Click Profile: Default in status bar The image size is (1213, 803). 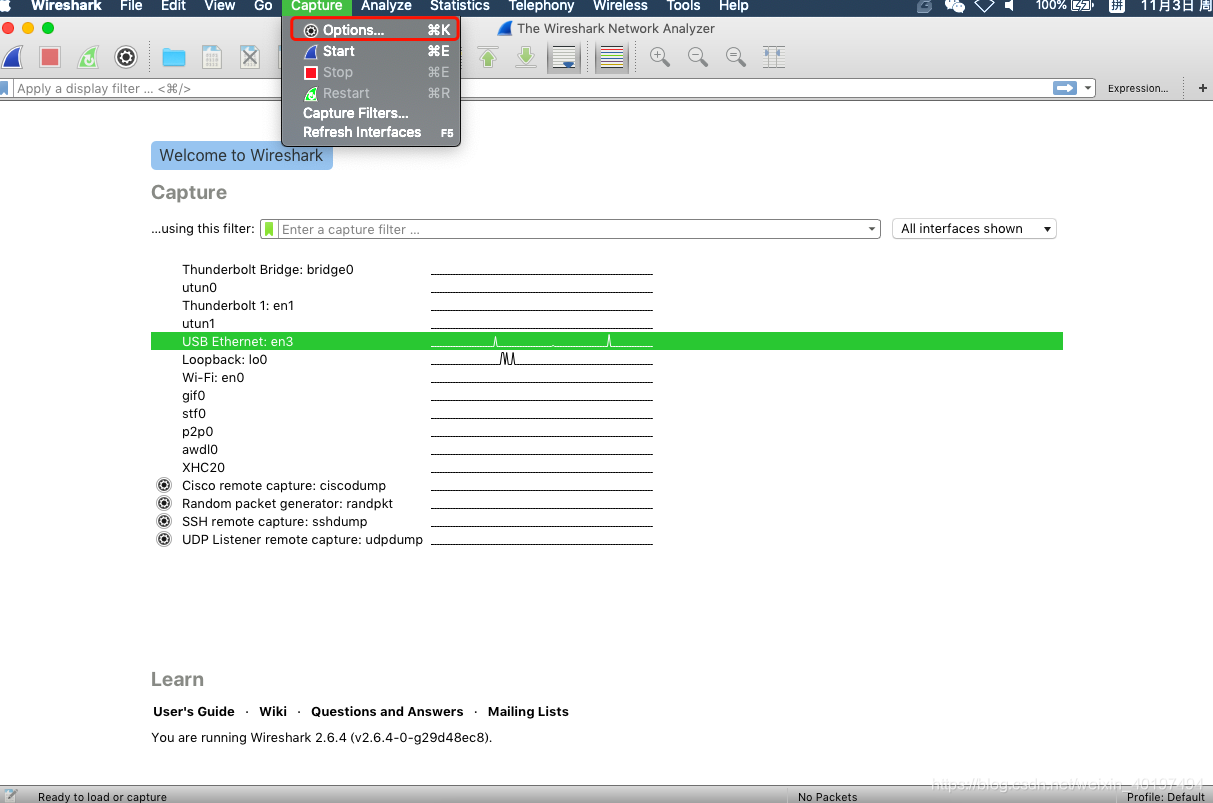point(1165,796)
